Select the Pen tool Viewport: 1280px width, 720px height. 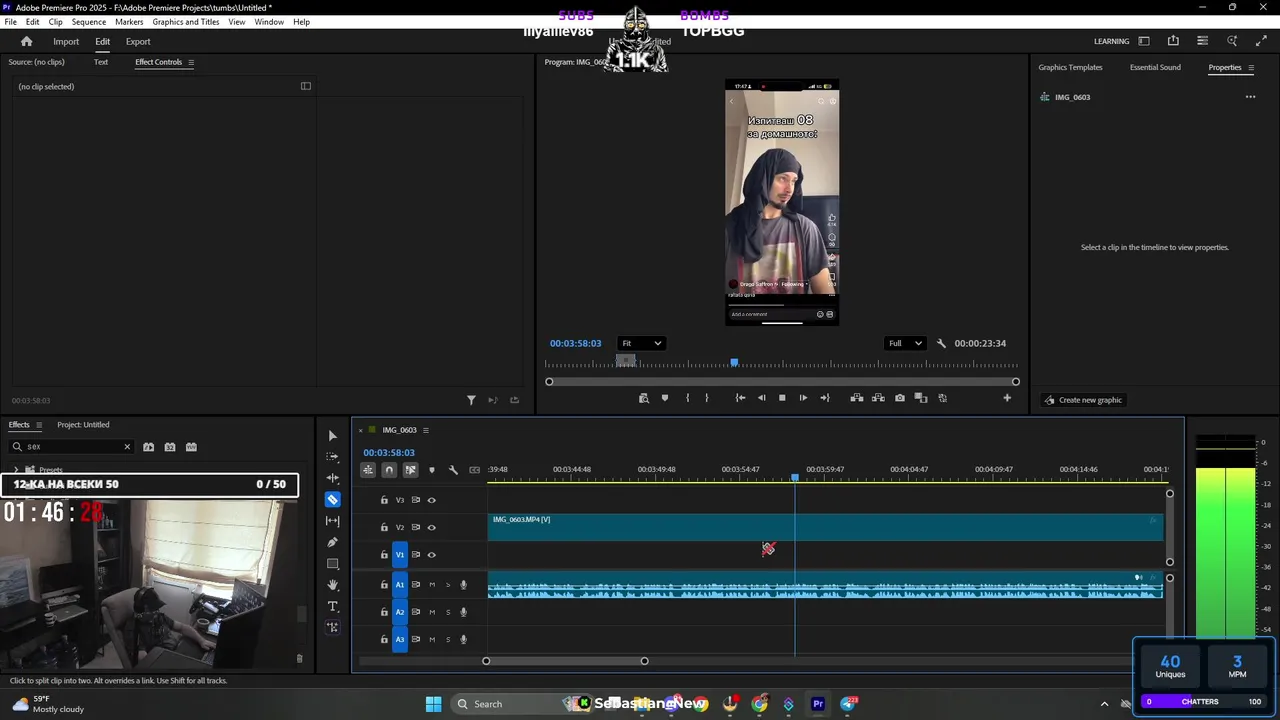[333, 542]
